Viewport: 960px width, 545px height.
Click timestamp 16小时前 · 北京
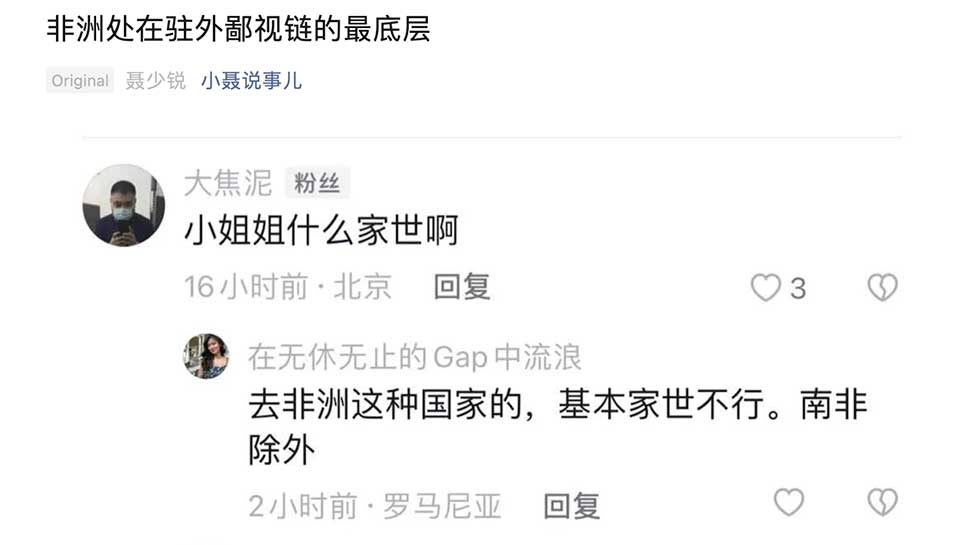coord(288,287)
